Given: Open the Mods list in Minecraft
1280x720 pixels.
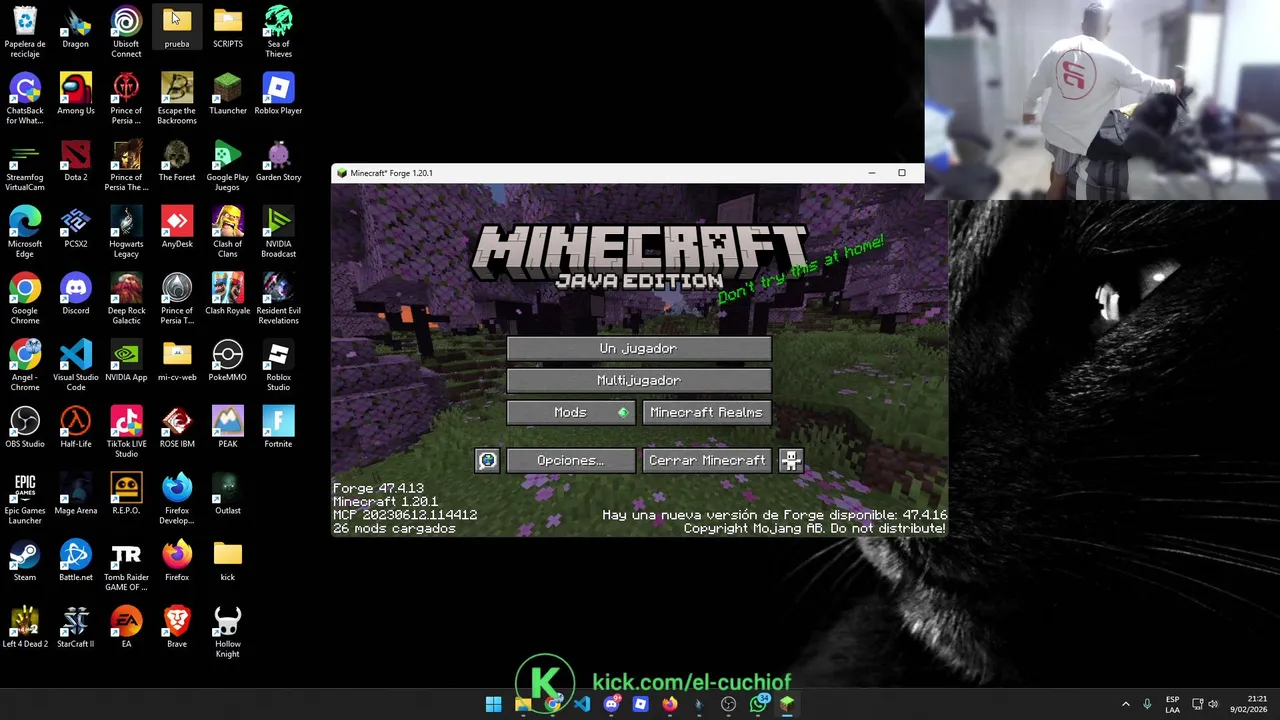Looking at the screenshot, I should [571, 412].
